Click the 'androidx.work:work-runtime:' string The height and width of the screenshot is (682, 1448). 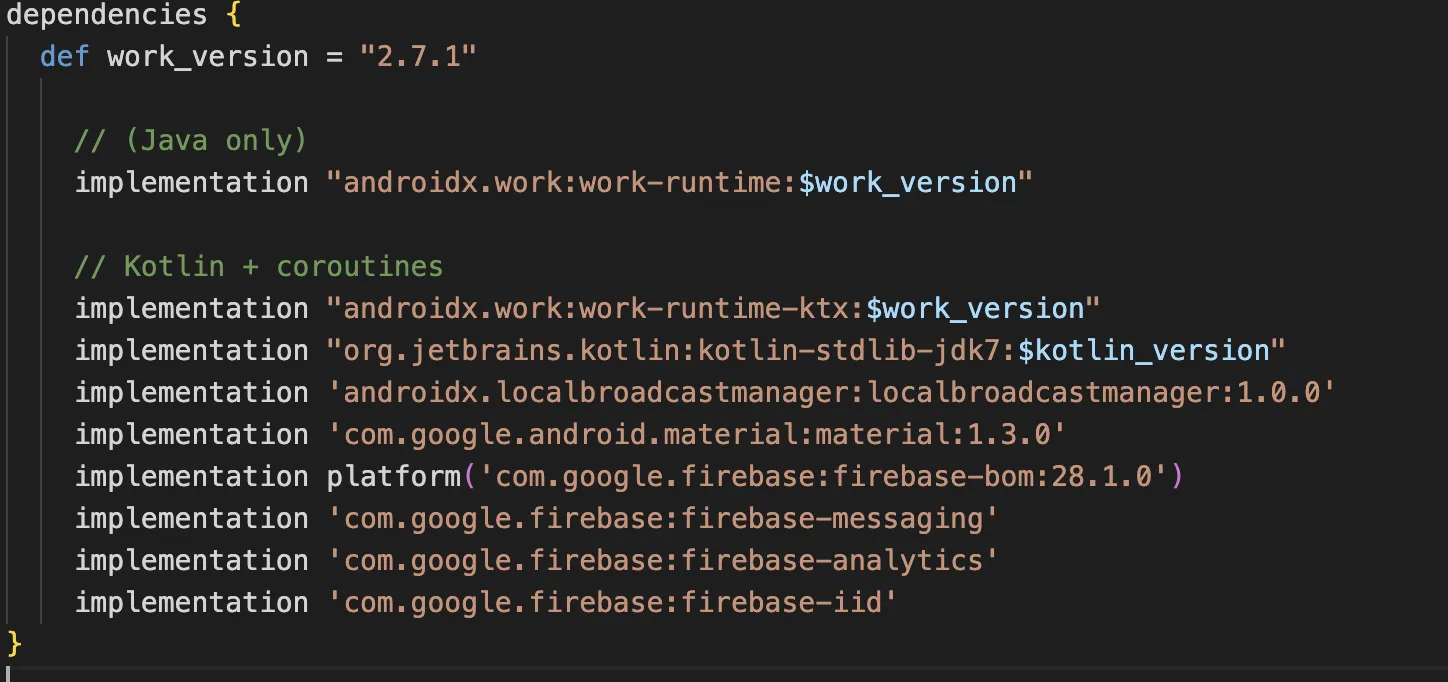[562, 182]
